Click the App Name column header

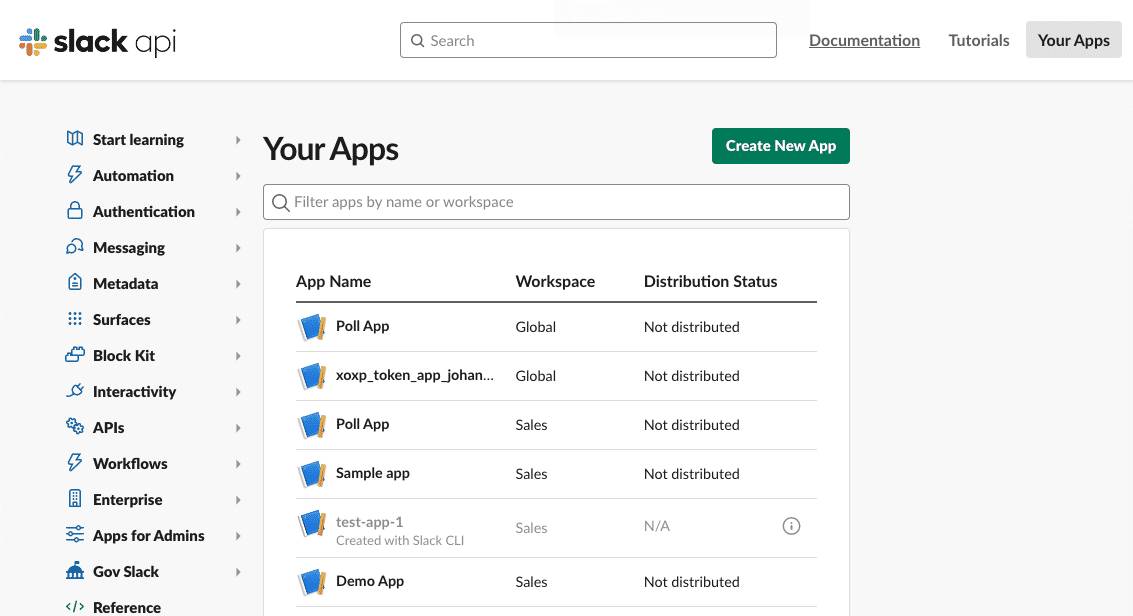click(x=333, y=282)
